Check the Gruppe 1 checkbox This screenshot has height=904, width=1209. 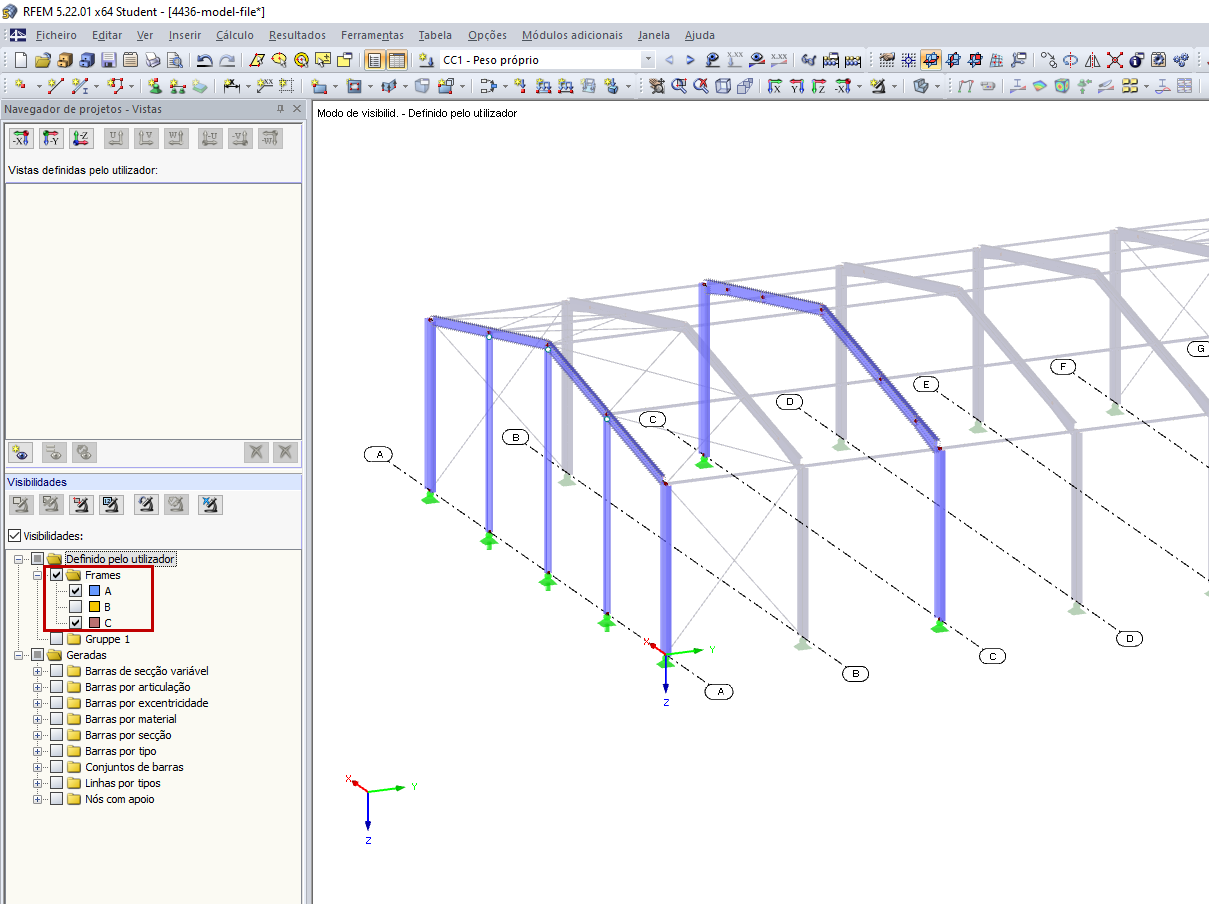pos(56,639)
